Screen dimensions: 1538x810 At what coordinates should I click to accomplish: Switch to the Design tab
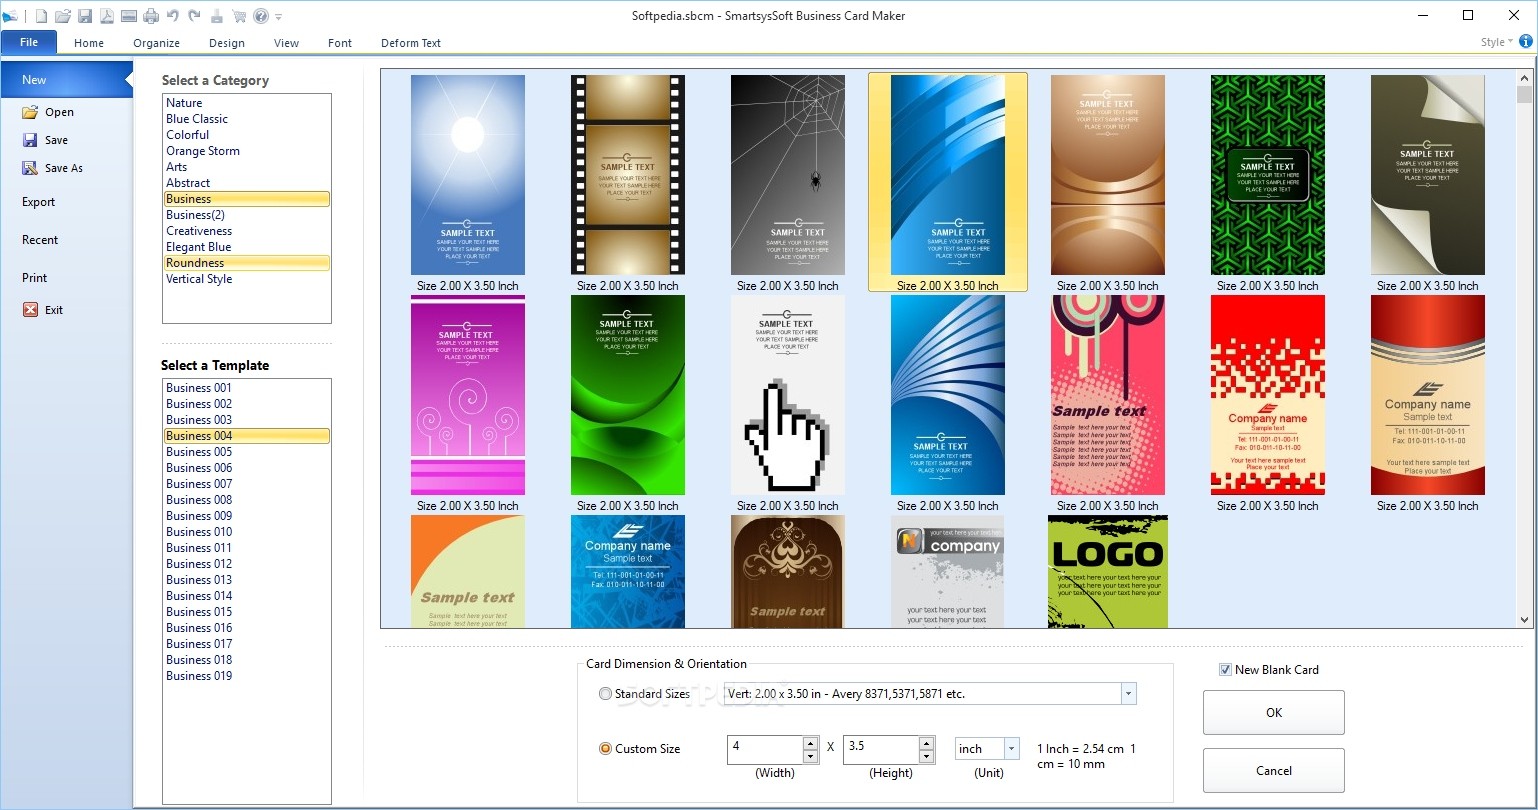click(x=227, y=43)
